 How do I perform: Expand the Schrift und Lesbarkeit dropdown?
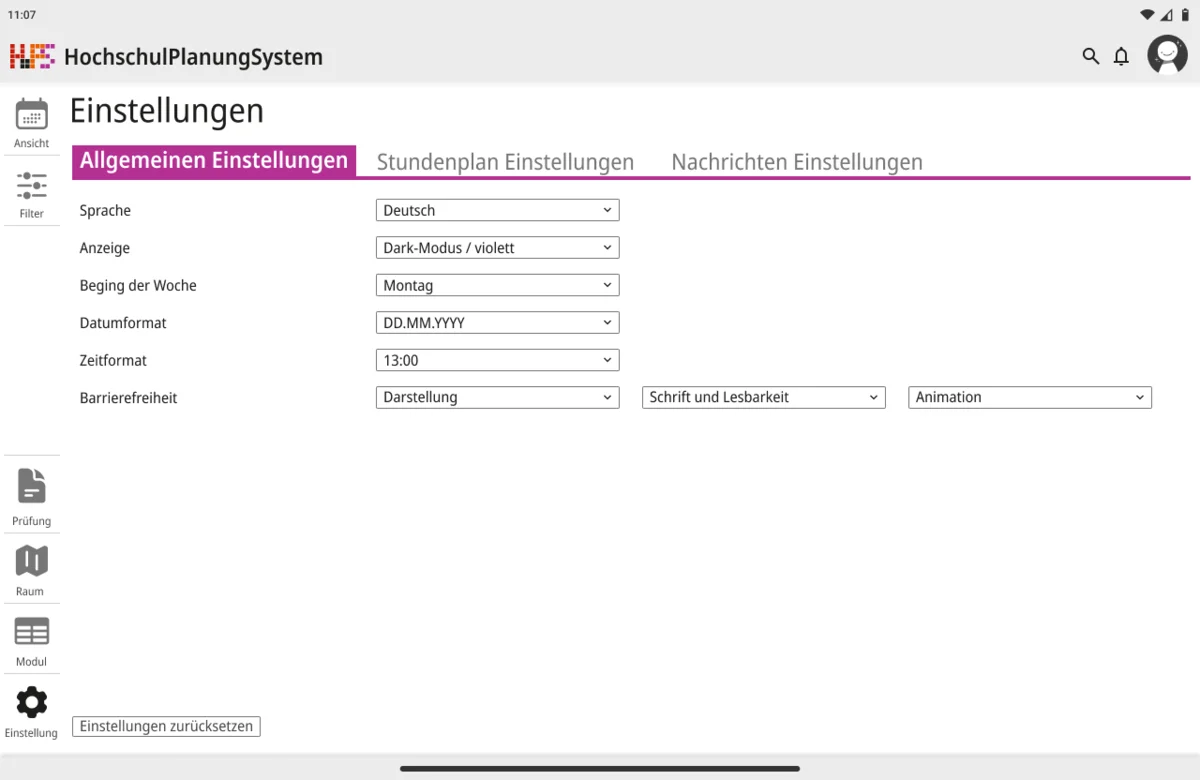(x=763, y=397)
